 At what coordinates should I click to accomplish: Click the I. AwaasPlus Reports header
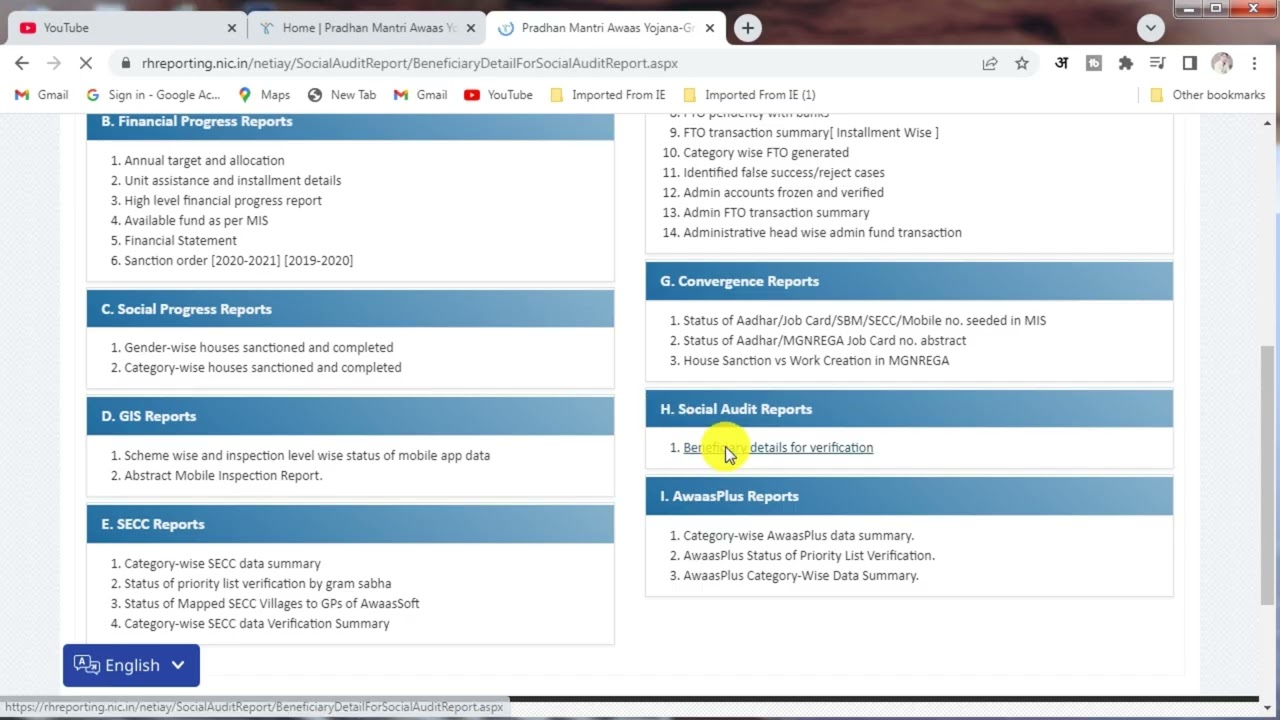(909, 496)
